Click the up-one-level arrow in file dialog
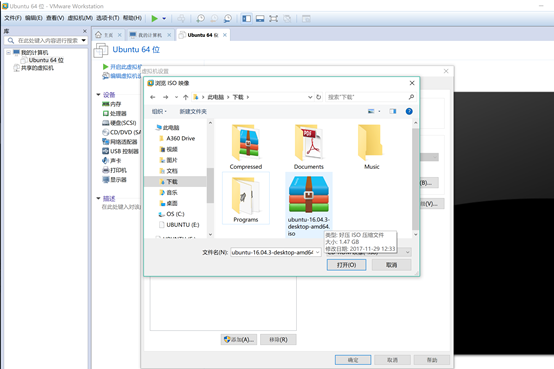This screenshot has width=554, height=369. [x=185, y=97]
